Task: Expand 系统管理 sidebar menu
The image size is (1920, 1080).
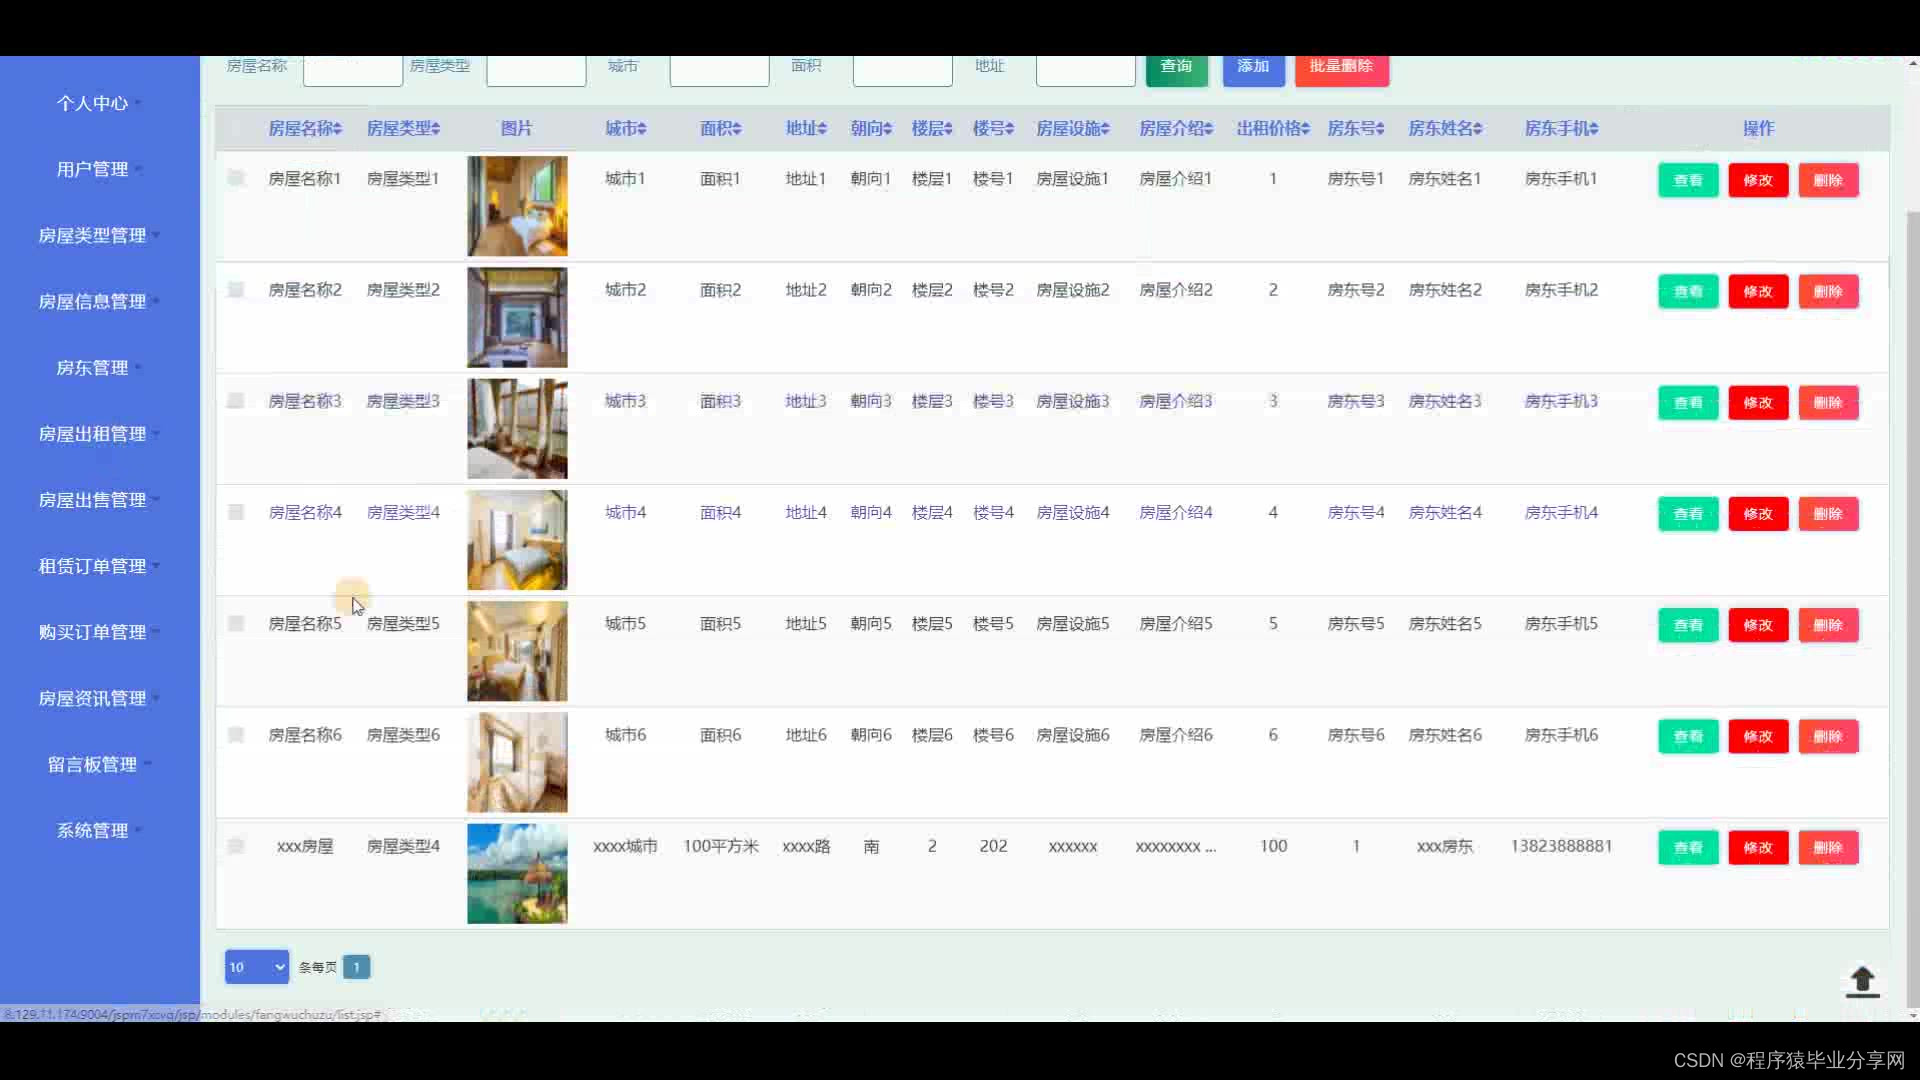Action: [x=92, y=830]
